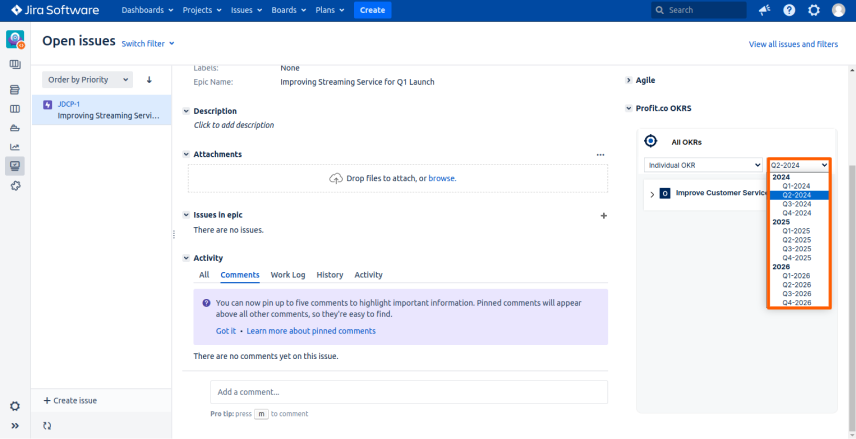Screen dimensions: 856x439
Task: Open the Projects menu
Action: coord(202,10)
